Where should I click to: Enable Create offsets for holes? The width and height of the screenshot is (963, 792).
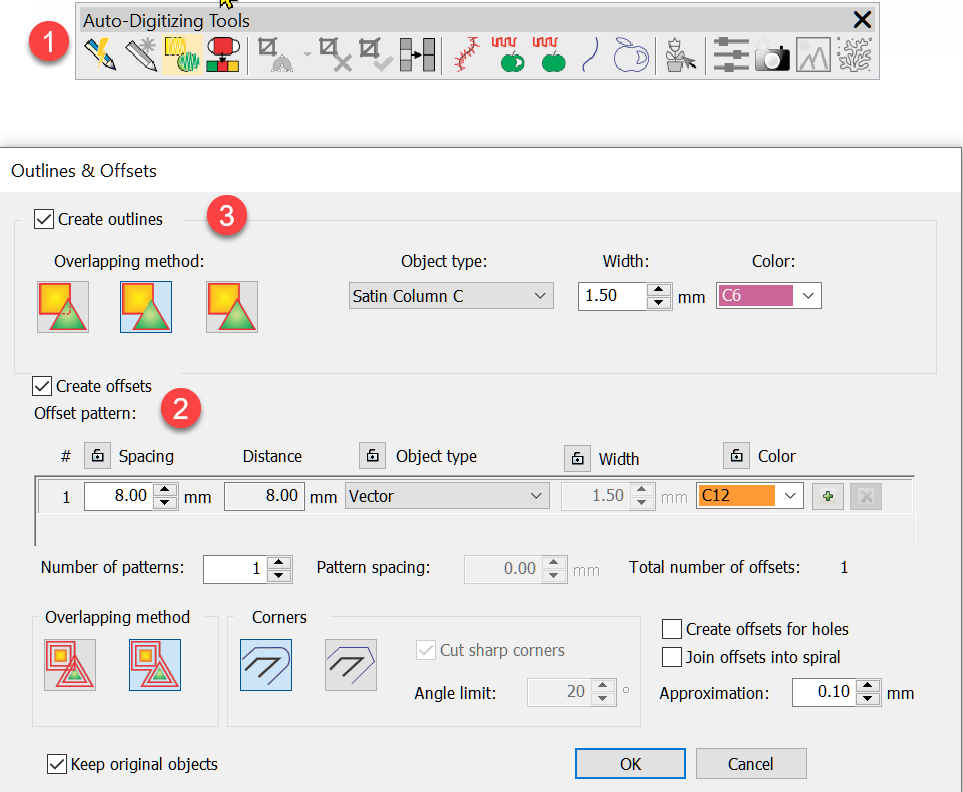(x=672, y=629)
